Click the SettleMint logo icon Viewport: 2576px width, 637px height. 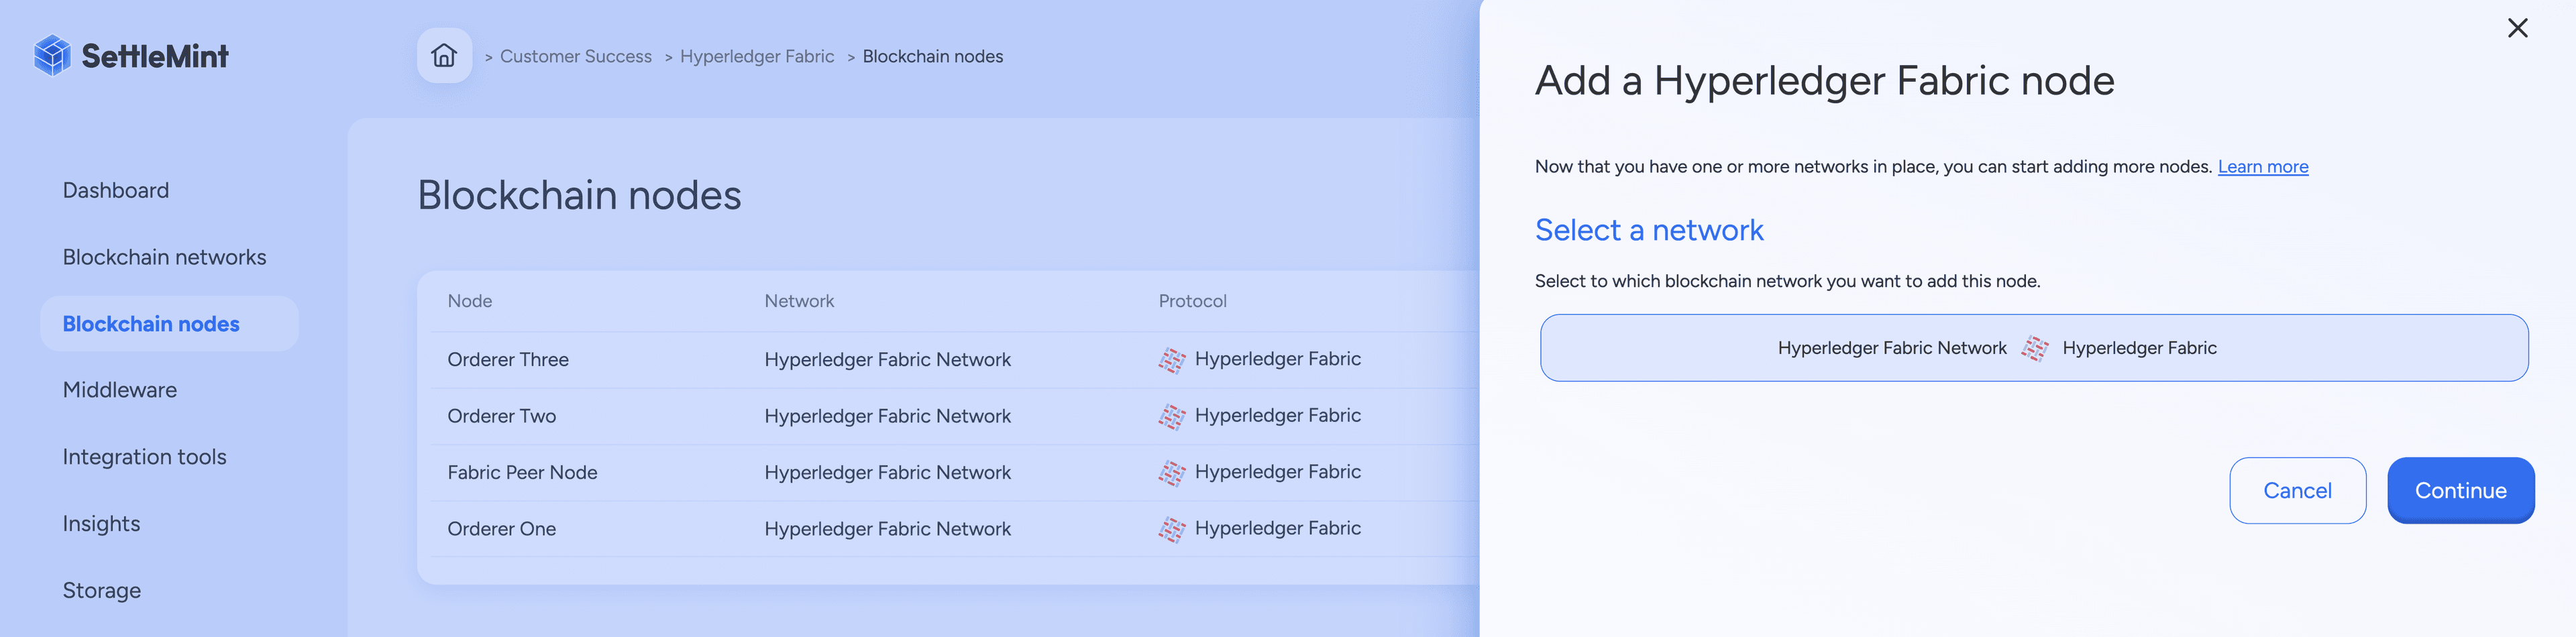(x=52, y=56)
